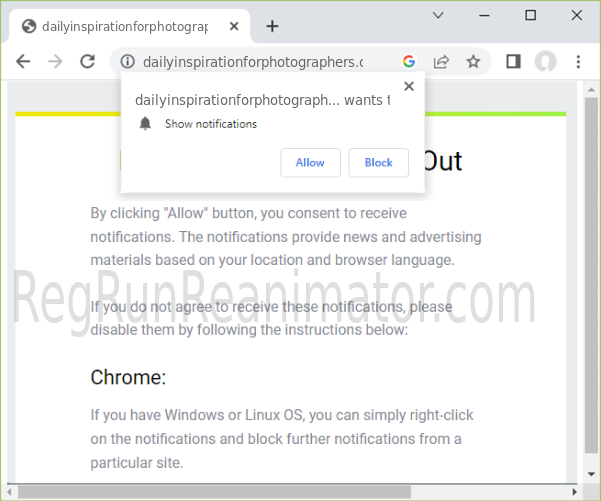This screenshot has width=601, height=501.
Task: Open the Chrome three-dot menu
Action: 578,61
